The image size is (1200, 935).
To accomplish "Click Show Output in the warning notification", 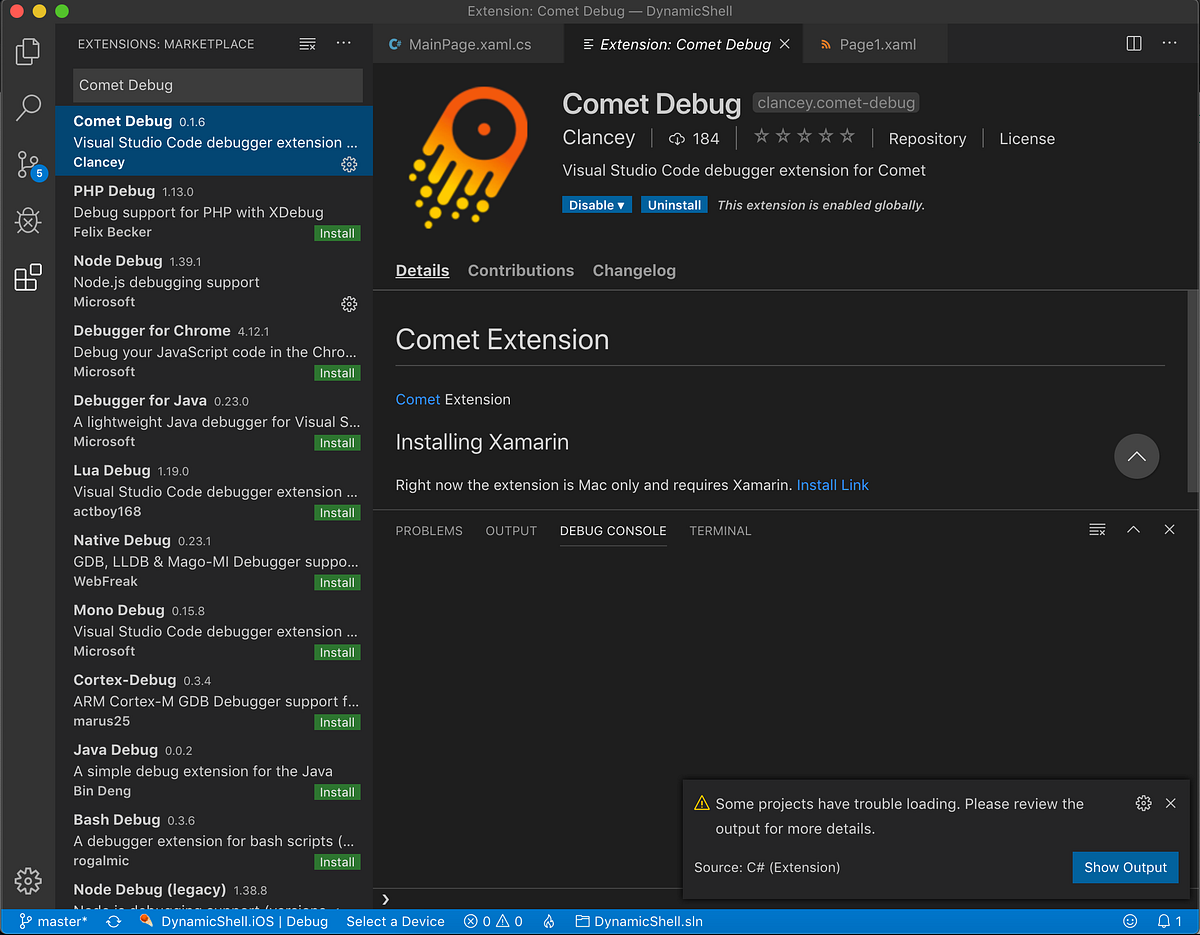I will (x=1125, y=867).
